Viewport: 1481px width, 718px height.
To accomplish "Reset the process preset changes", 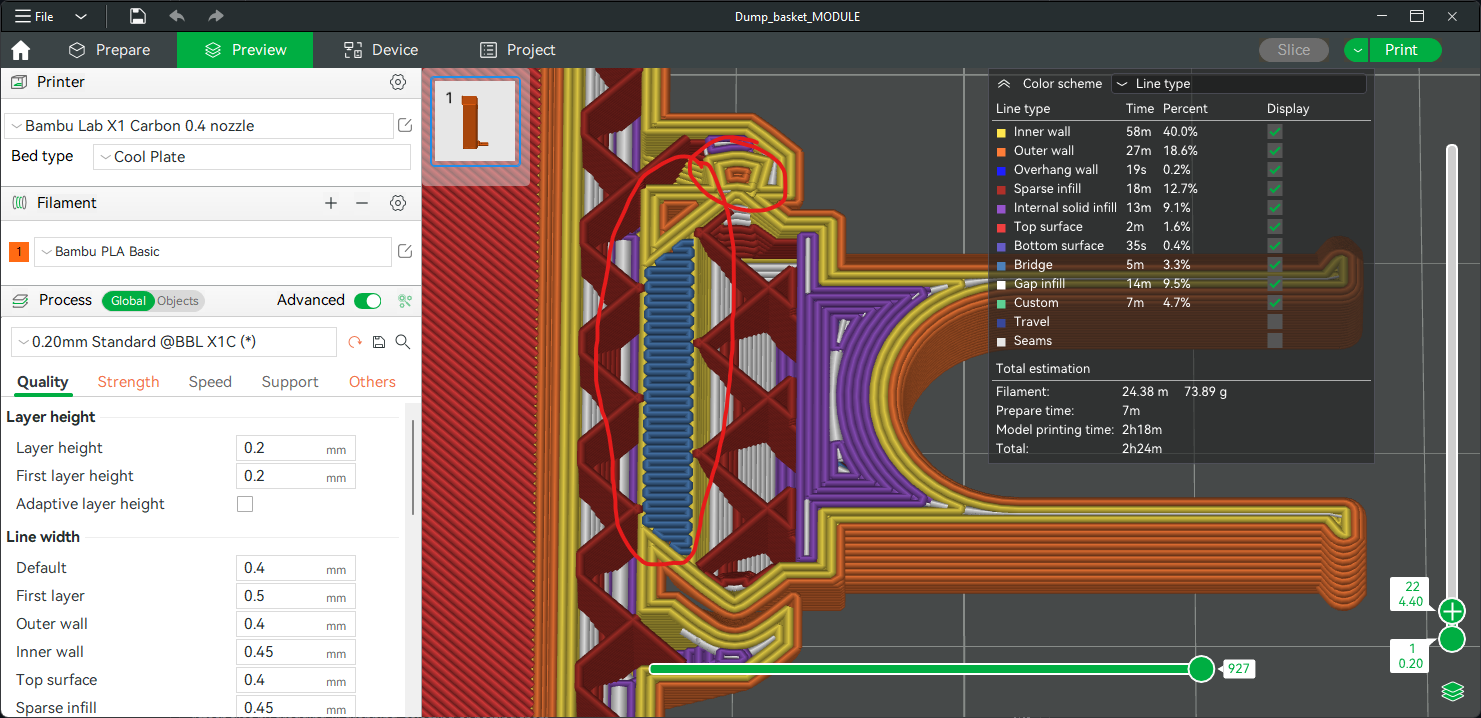I will coord(355,342).
